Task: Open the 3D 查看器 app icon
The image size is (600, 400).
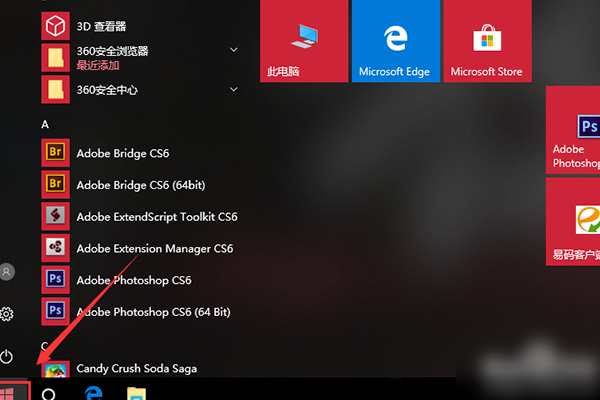Action: (x=54, y=25)
